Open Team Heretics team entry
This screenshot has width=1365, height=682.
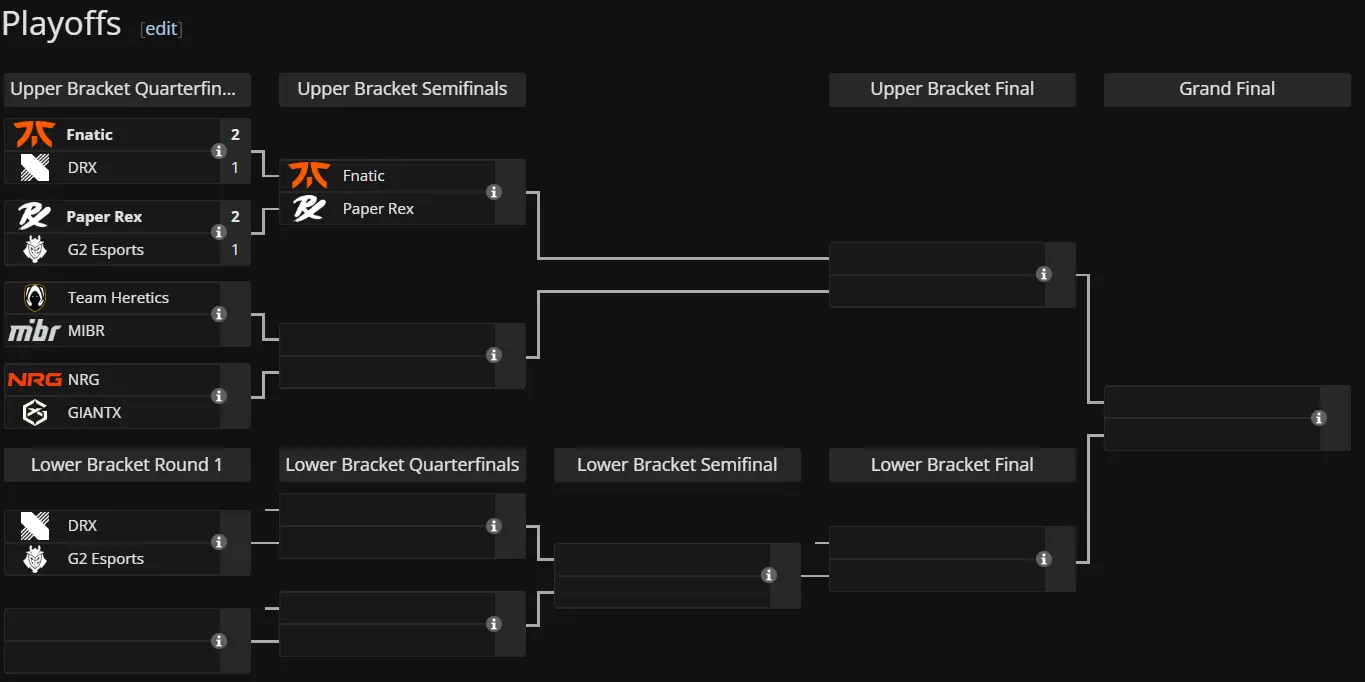pyautogui.click(x=118, y=298)
